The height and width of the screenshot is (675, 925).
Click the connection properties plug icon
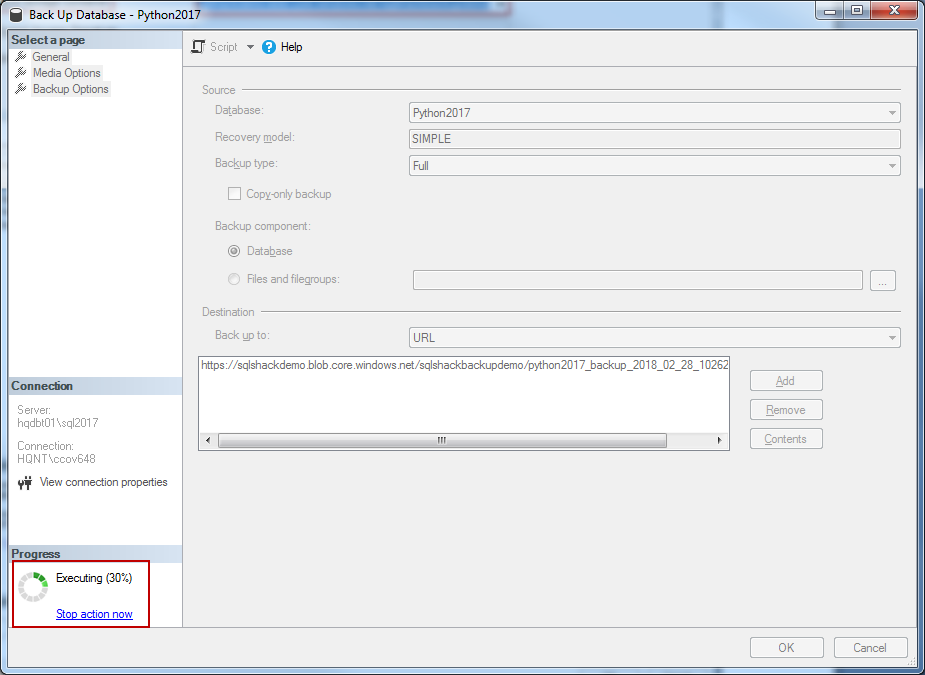pyautogui.click(x=25, y=483)
